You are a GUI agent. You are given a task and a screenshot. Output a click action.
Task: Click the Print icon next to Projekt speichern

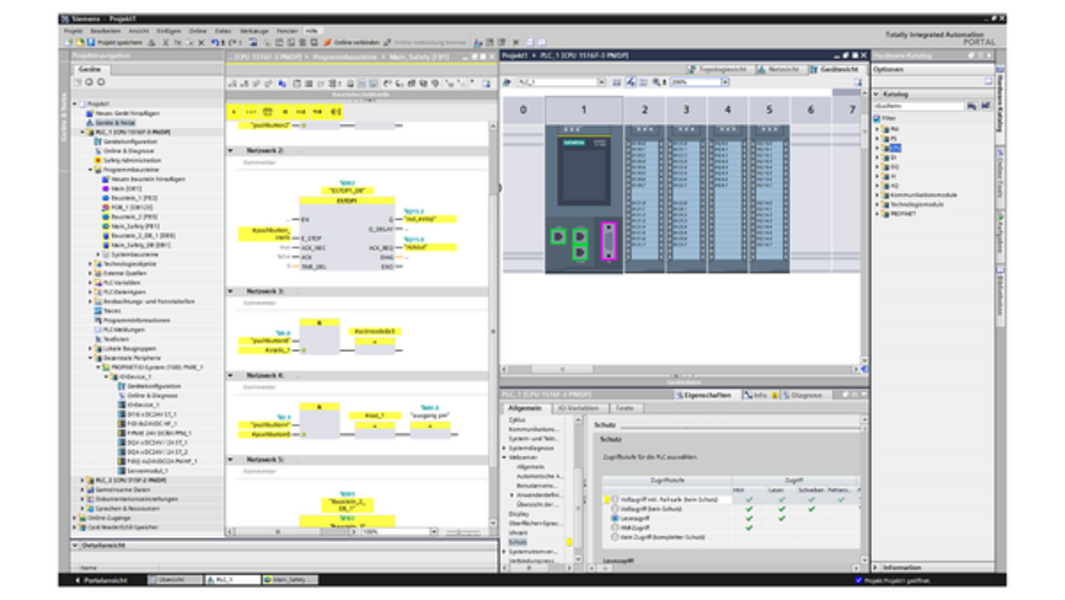pyautogui.click(x=152, y=42)
